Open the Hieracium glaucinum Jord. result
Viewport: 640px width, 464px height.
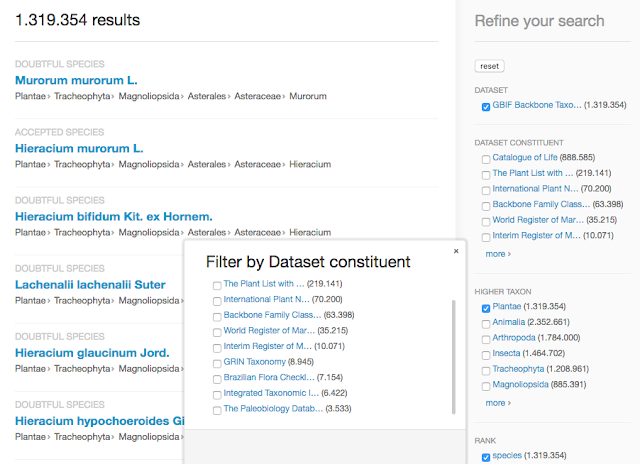point(92,352)
